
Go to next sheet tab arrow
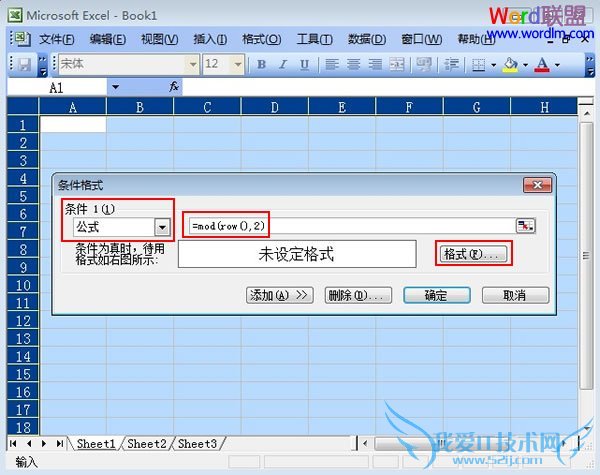[x=44, y=444]
